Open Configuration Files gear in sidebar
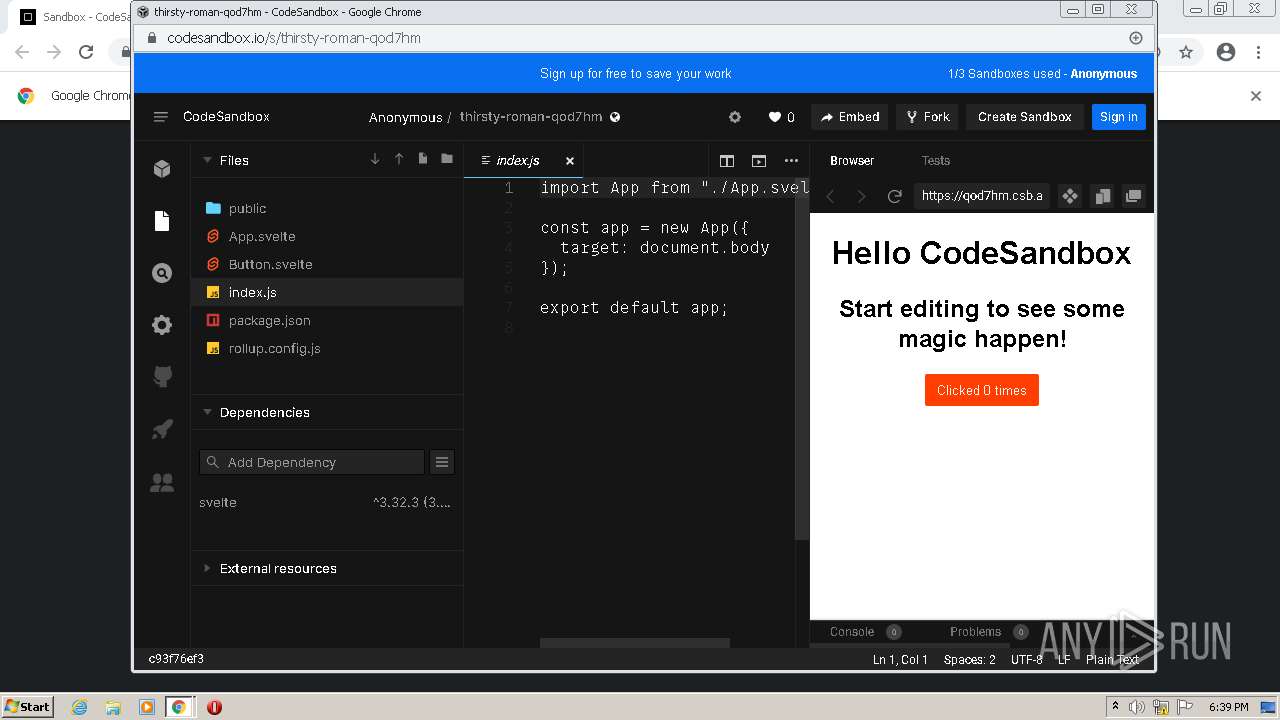Image resolution: width=1280 pixels, height=720 pixels. pos(162,325)
